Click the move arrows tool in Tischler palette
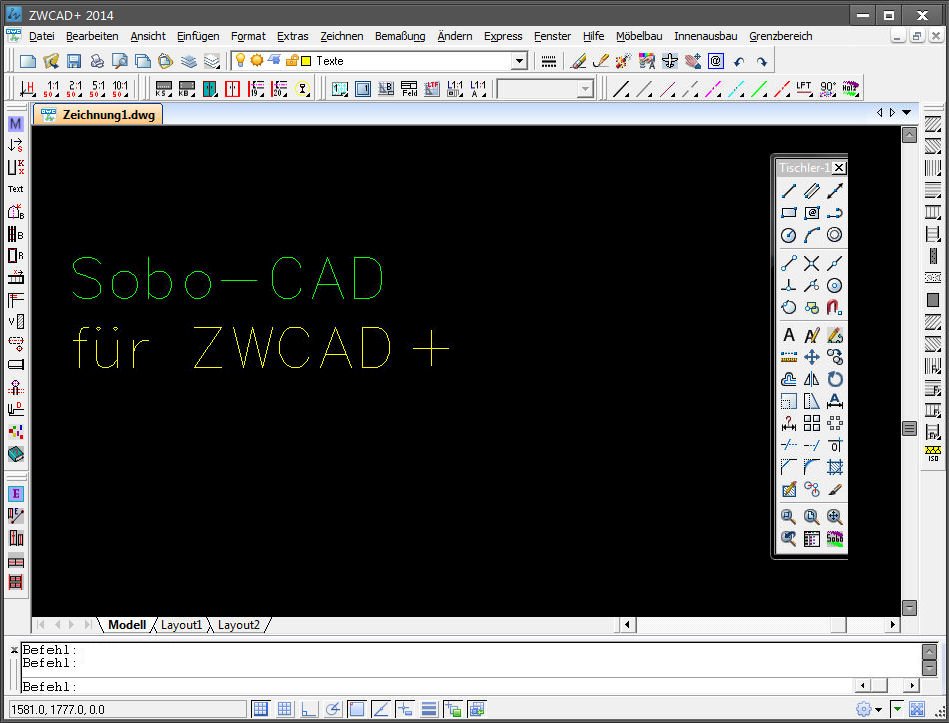This screenshot has height=723, width=949. (x=812, y=357)
